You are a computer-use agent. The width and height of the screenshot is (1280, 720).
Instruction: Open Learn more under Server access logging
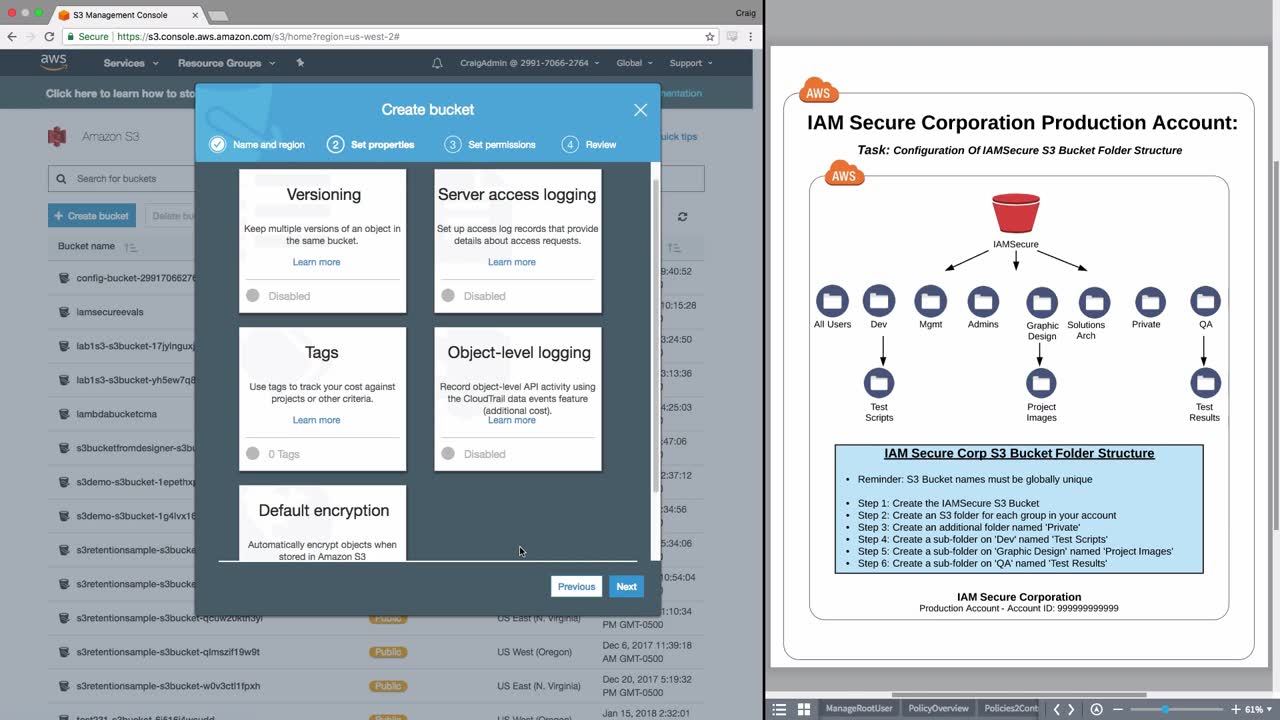click(512, 262)
